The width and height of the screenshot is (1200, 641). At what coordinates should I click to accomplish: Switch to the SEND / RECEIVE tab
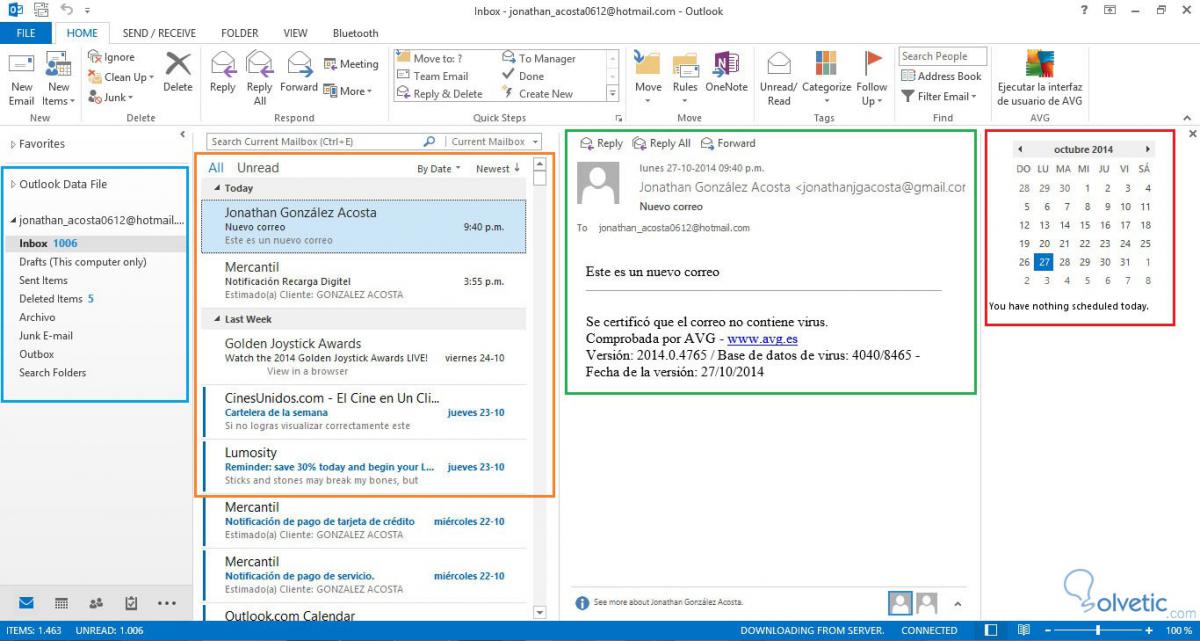[158, 32]
